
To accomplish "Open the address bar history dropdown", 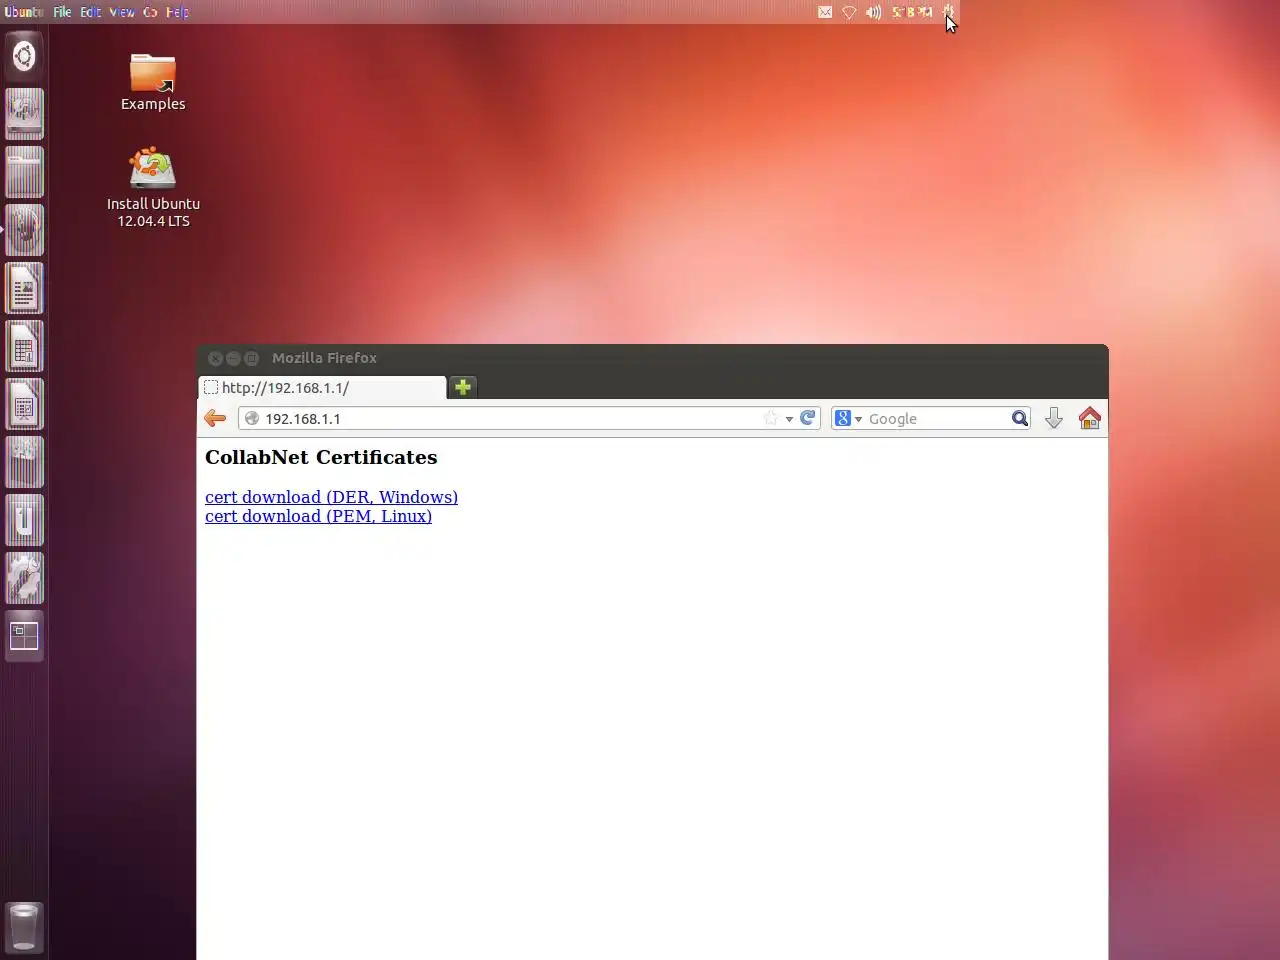I will 789,419.
